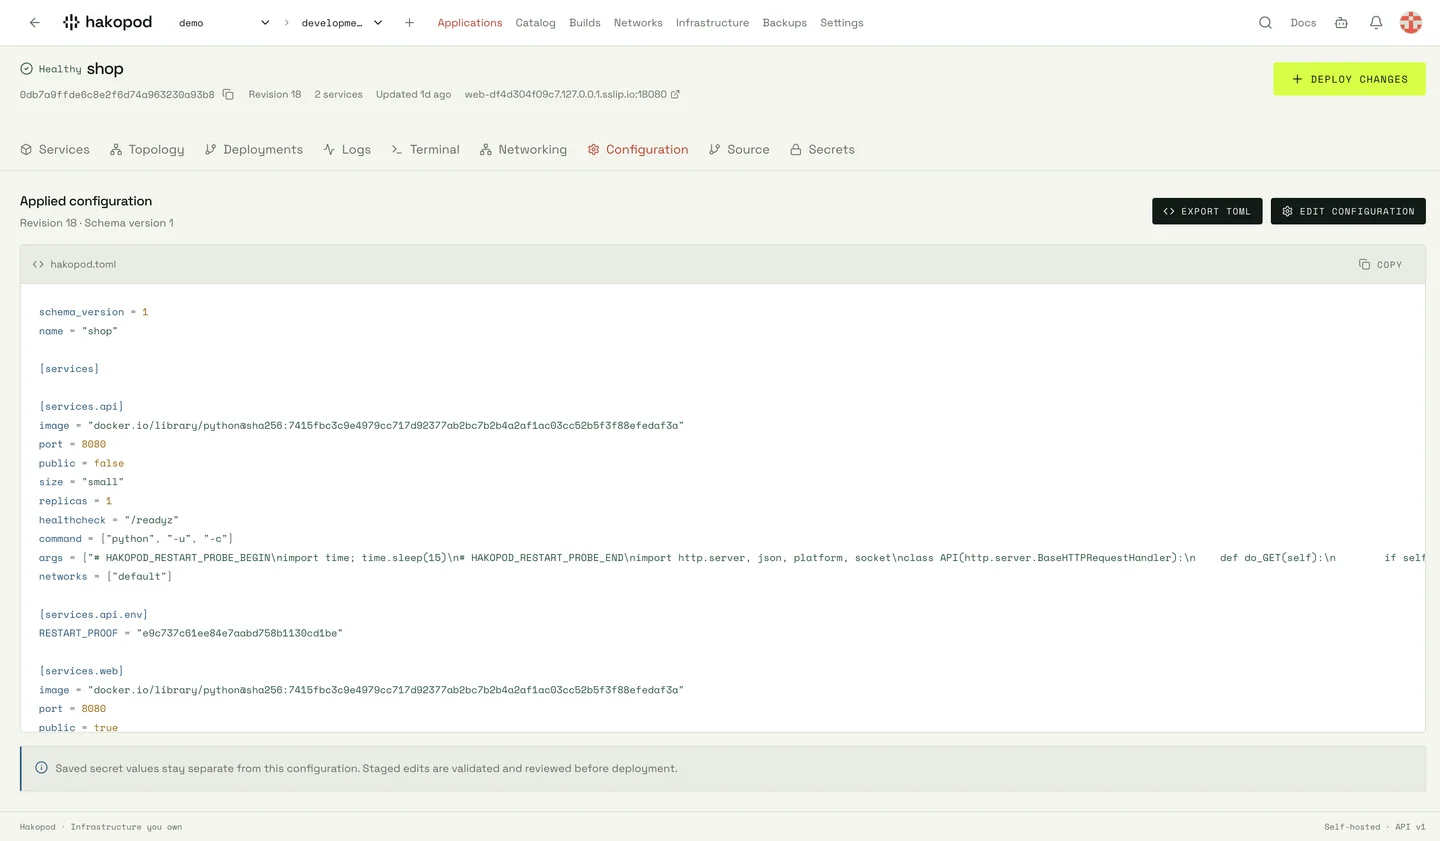
Task: Click Edit Configuration button
Action: click(x=1348, y=211)
